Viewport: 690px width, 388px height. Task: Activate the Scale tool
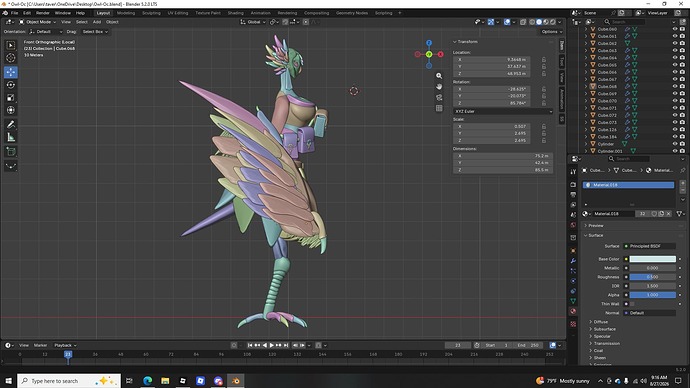click(x=11, y=98)
